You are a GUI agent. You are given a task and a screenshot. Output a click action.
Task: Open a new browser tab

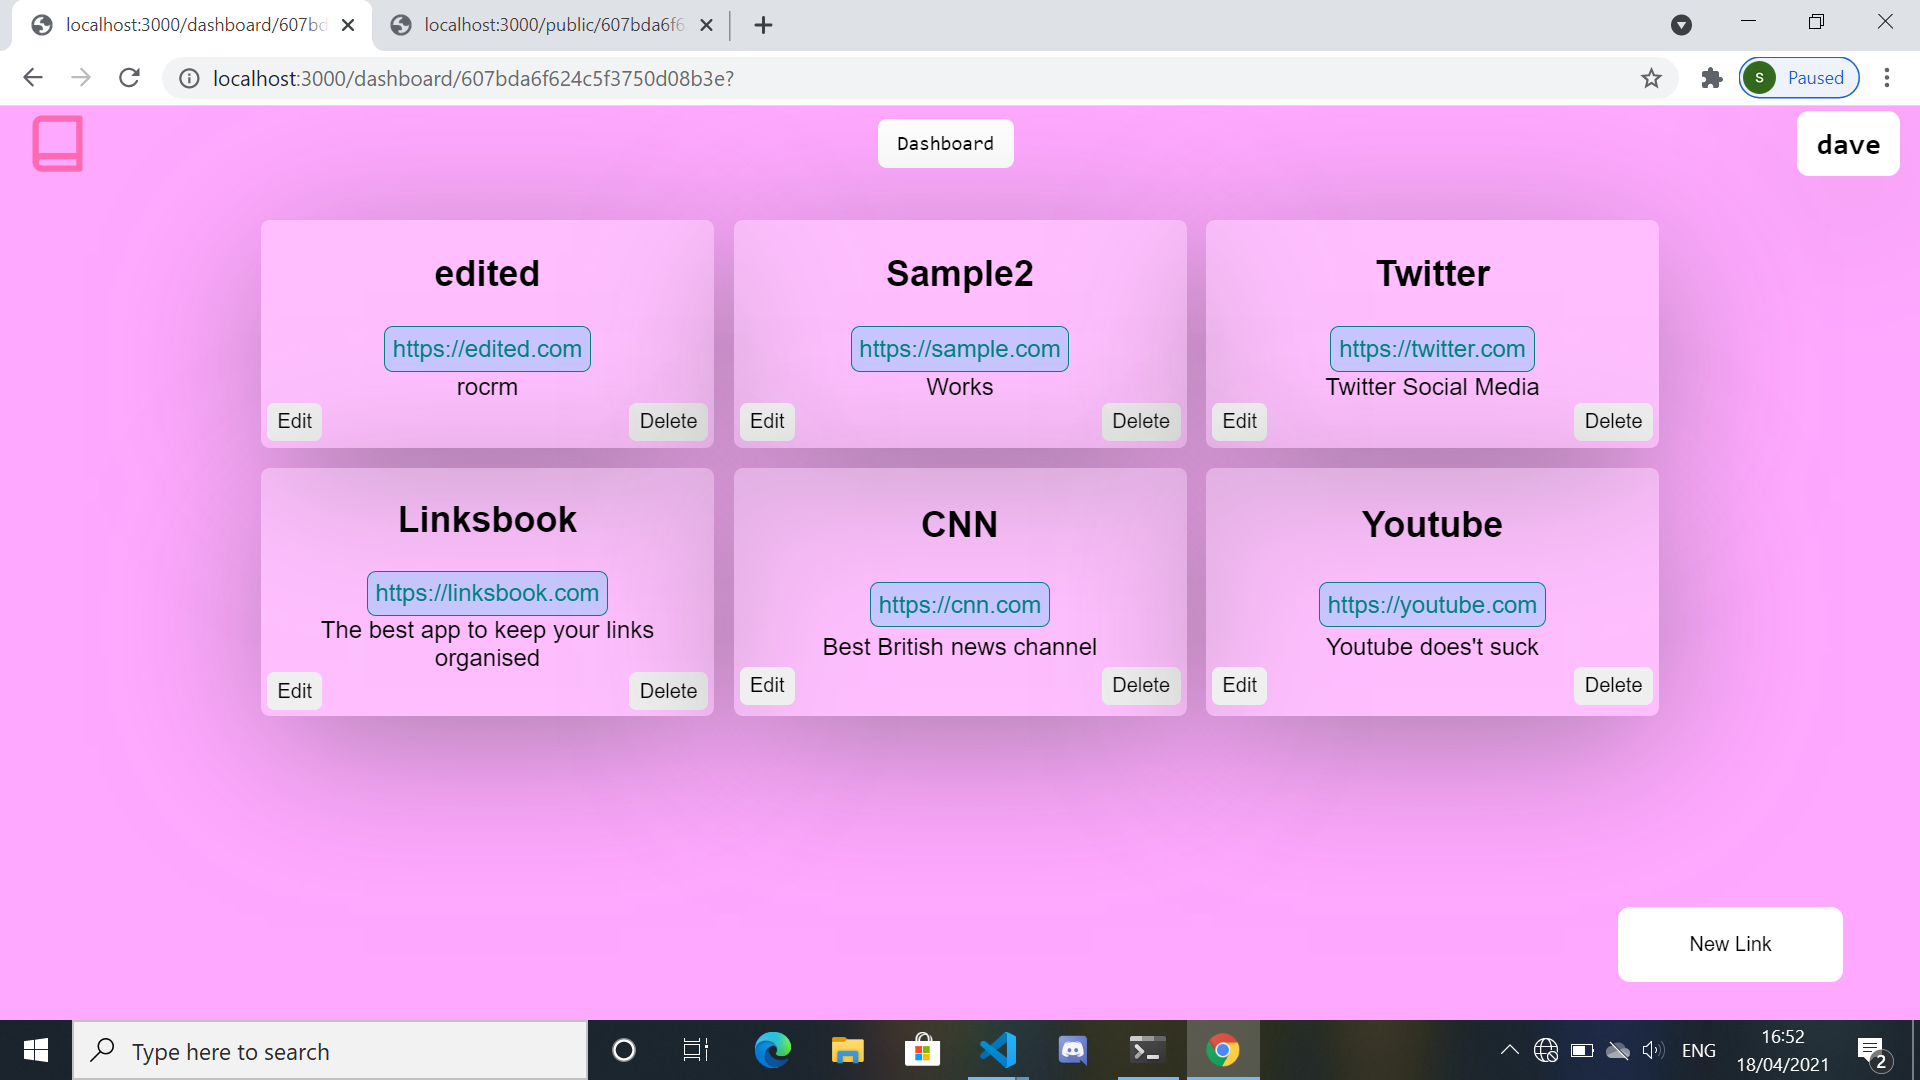pos(763,25)
